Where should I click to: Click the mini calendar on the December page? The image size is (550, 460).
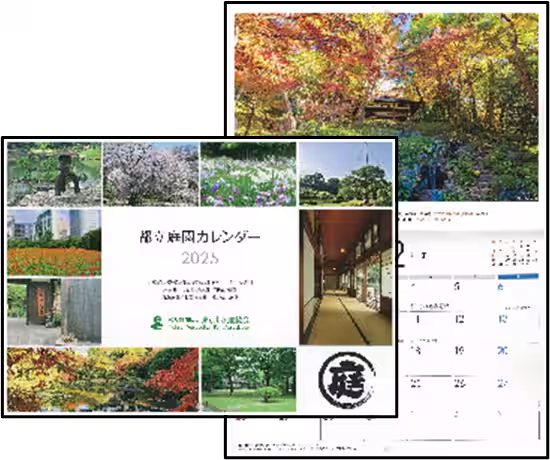(x=514, y=253)
